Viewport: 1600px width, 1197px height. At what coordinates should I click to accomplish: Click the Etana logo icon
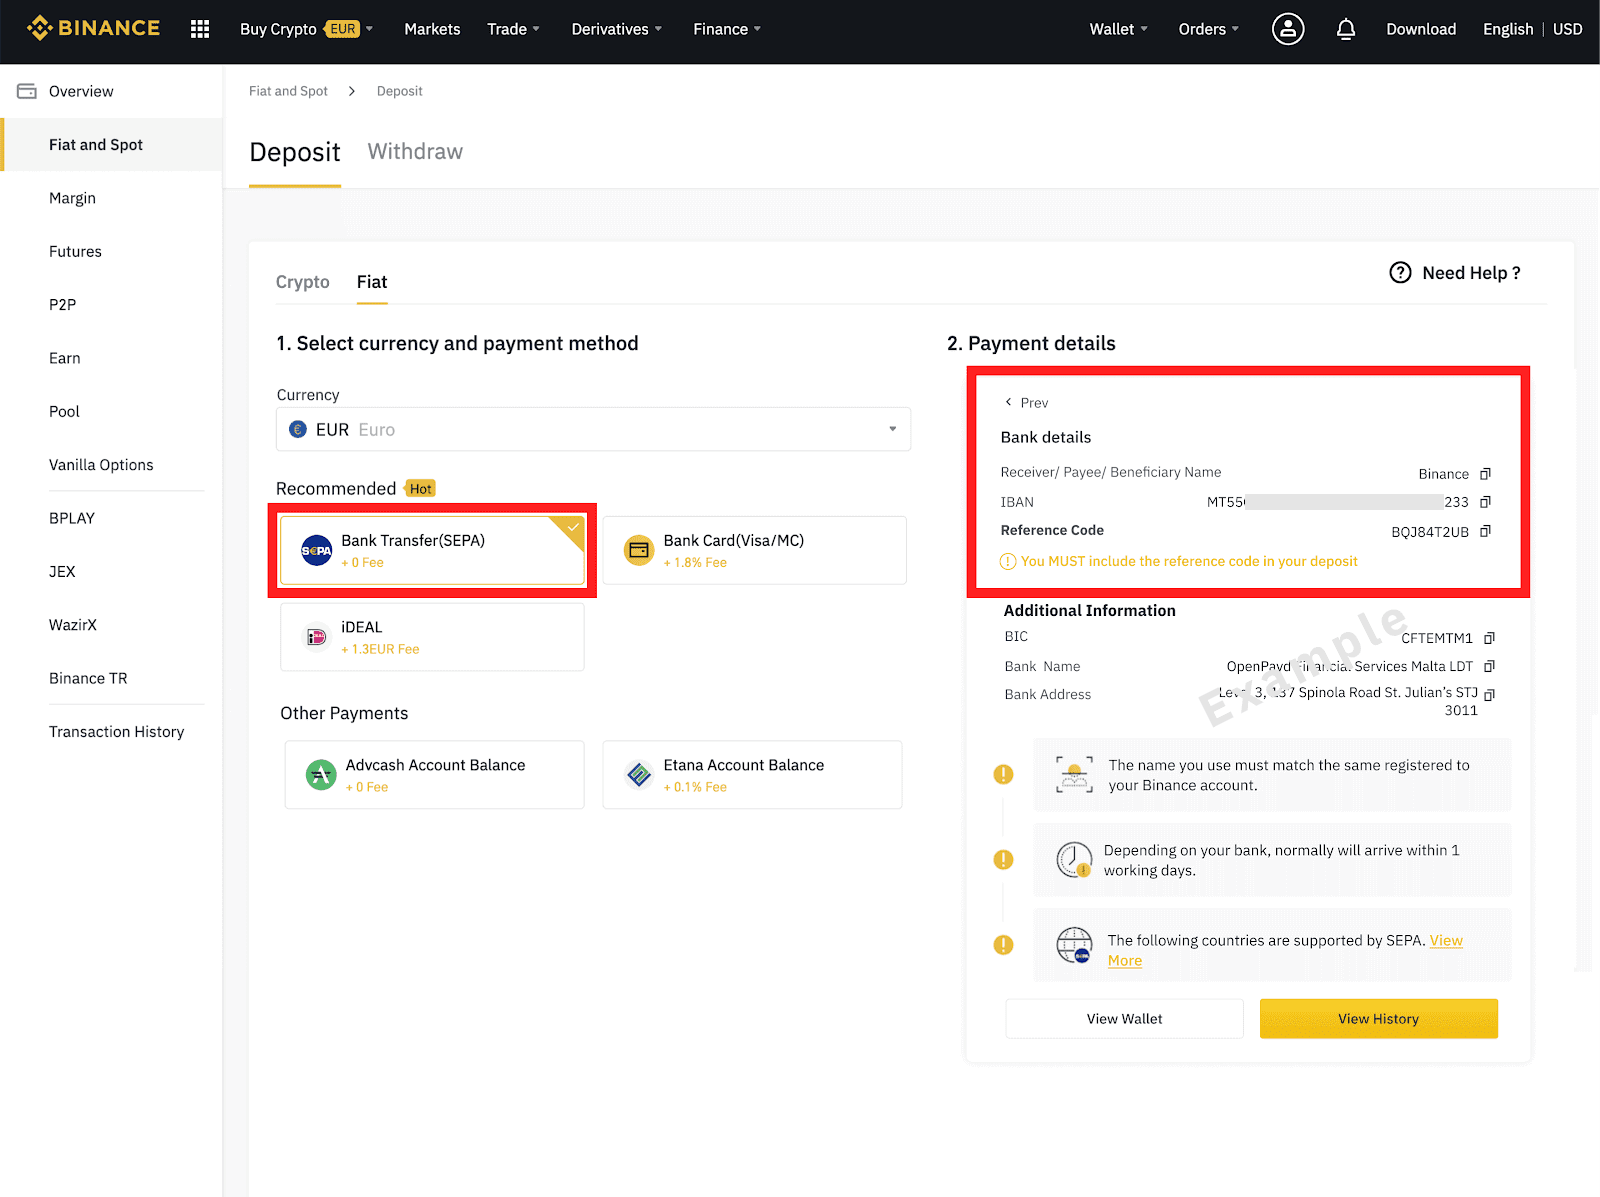[x=639, y=774]
